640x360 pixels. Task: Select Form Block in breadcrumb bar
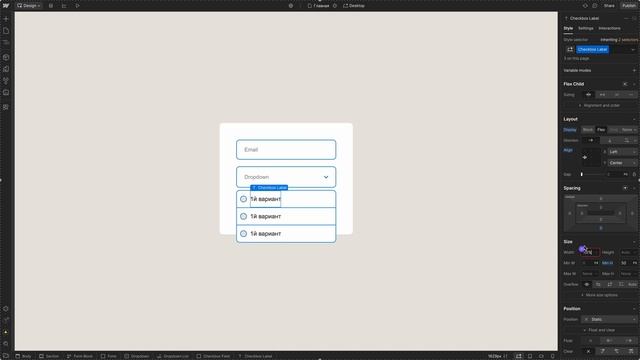(80, 356)
